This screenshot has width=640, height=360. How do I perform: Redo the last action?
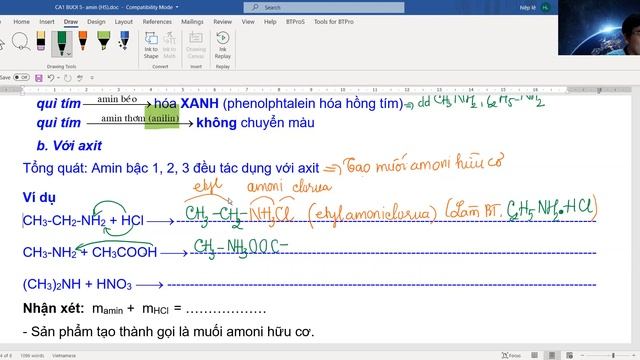[x=68, y=78]
